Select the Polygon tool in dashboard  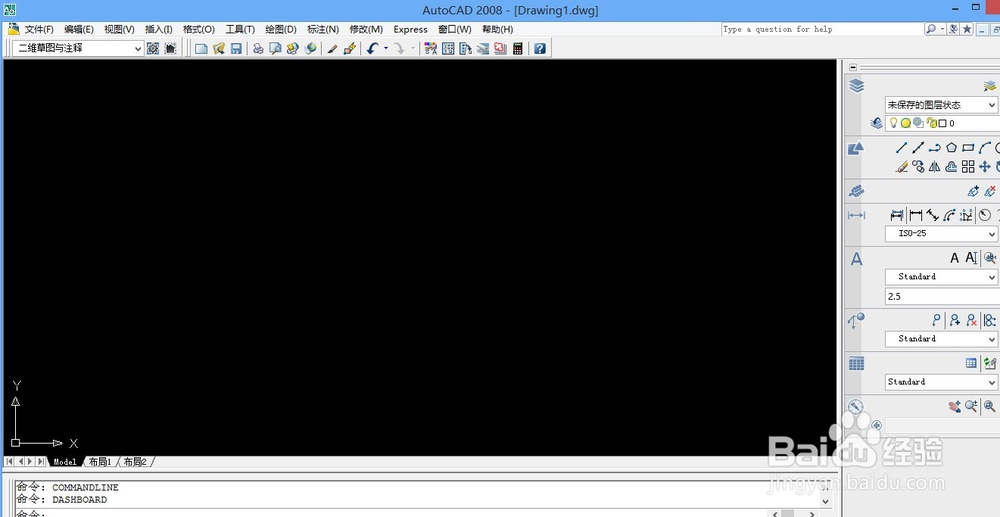pos(952,148)
